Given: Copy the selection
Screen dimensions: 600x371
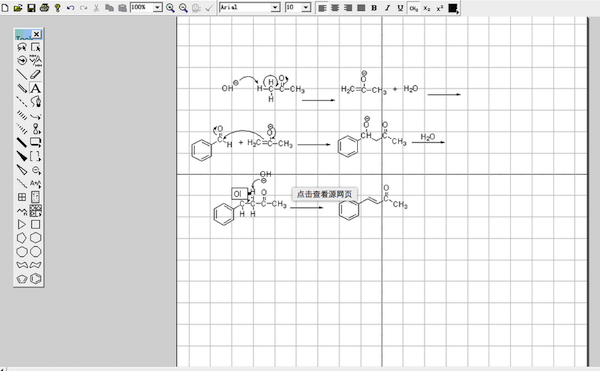Looking at the screenshot, I should tap(109, 8).
